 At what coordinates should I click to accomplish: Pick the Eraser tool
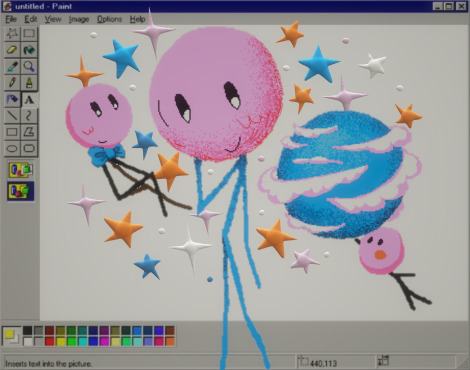(x=12, y=50)
